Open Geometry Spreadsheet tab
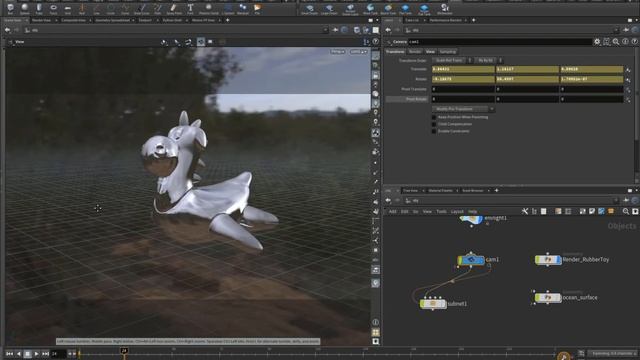This screenshot has width=640, height=360. coord(112,20)
